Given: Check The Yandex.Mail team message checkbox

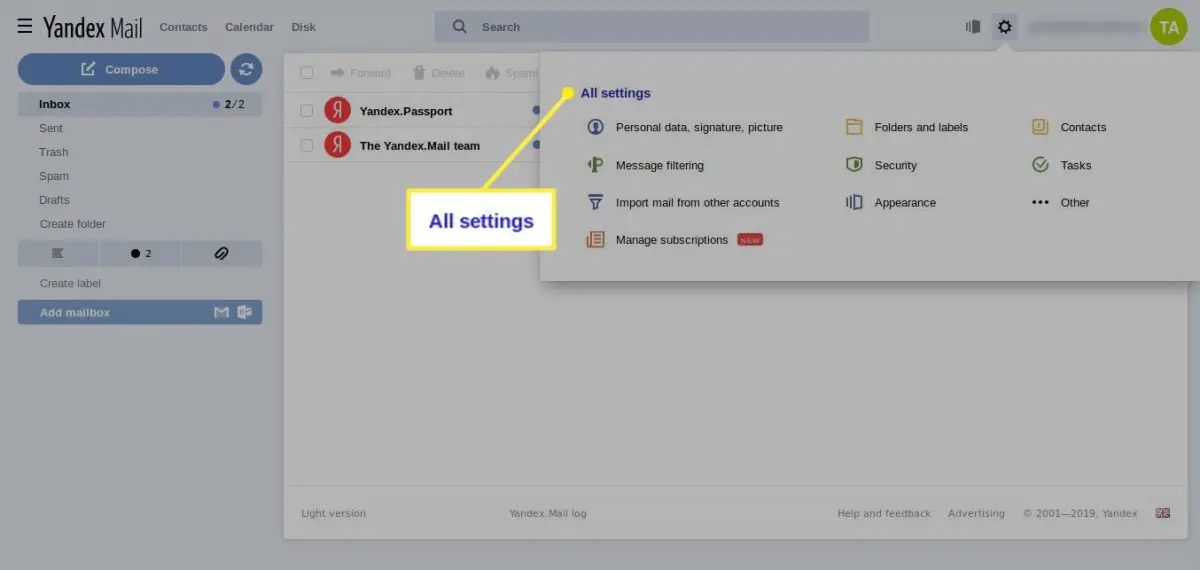Looking at the screenshot, I should (307, 145).
